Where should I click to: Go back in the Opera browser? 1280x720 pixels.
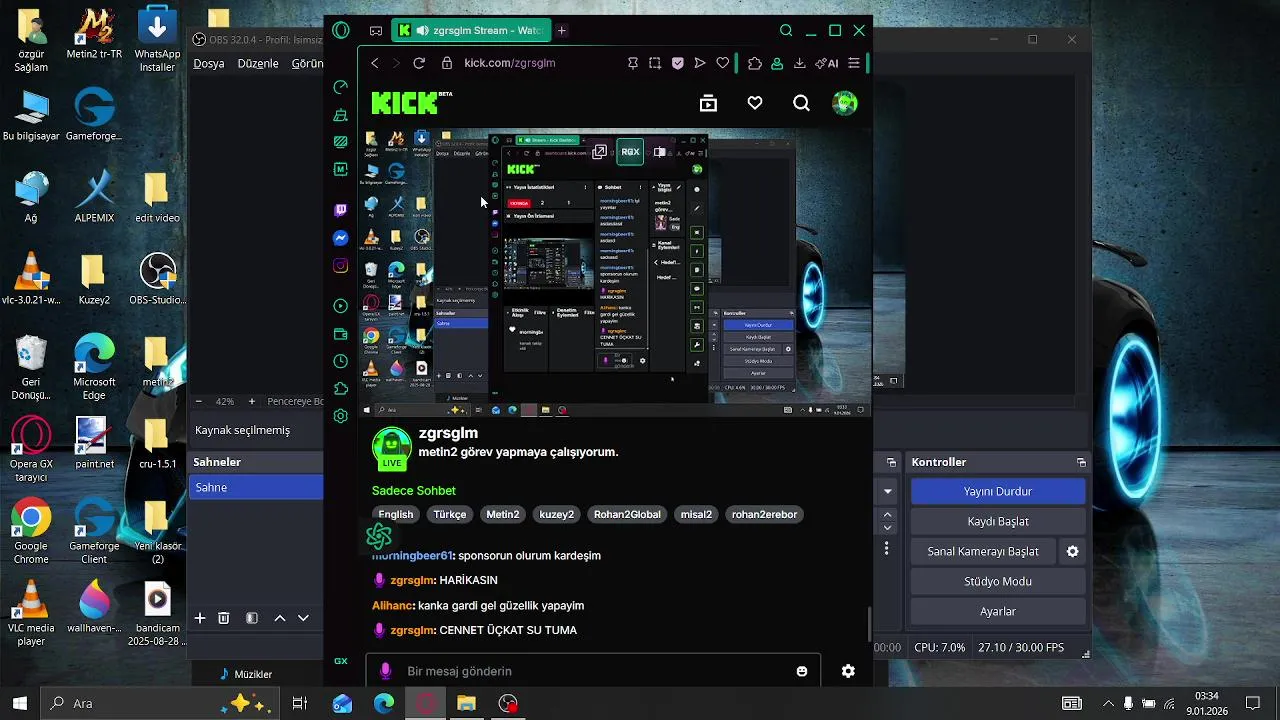pos(375,63)
